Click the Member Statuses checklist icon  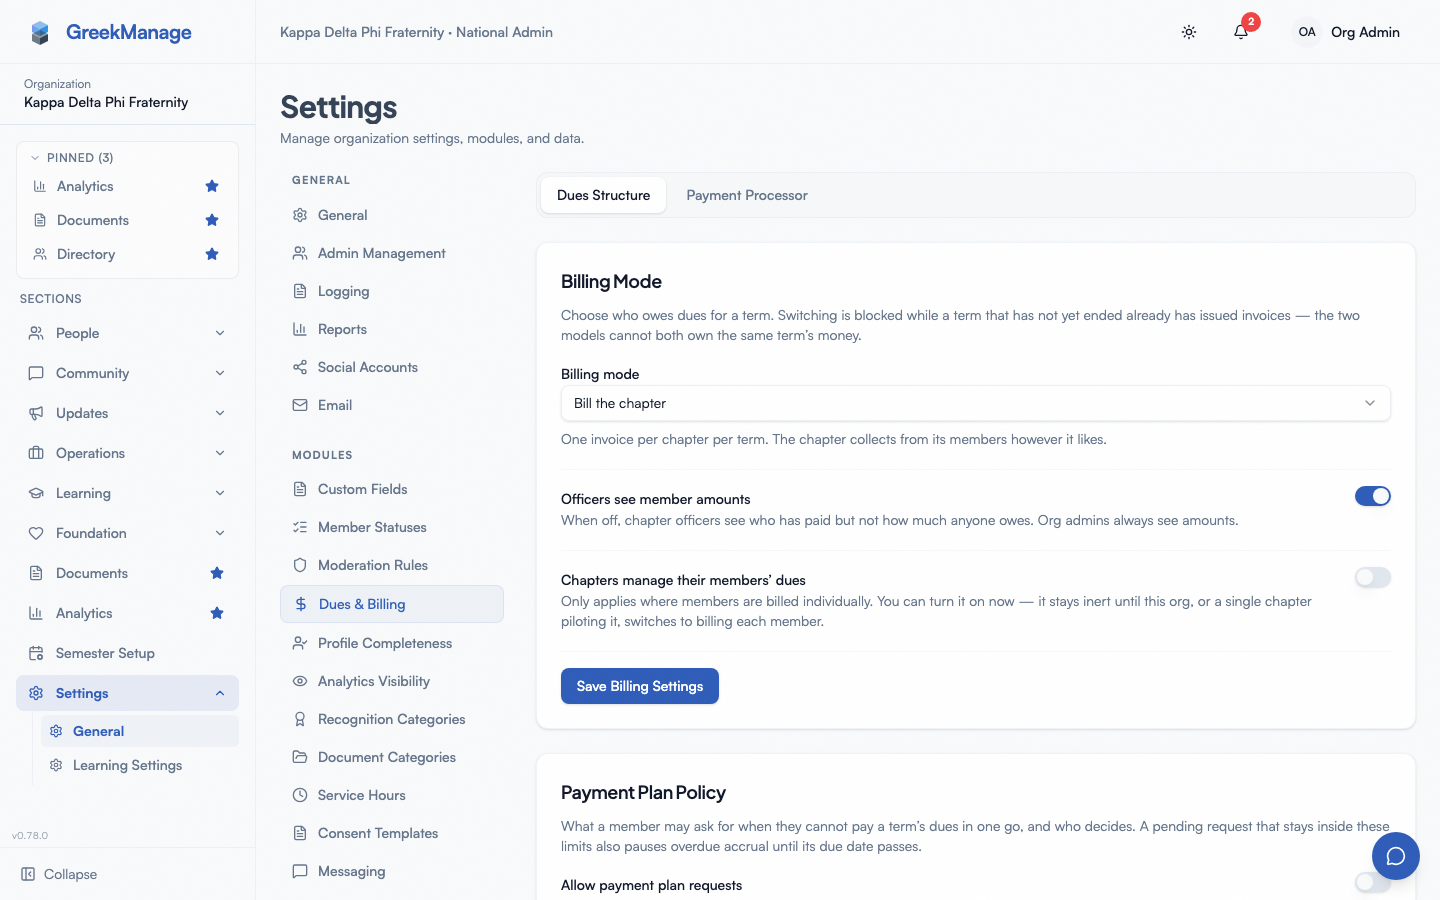click(300, 527)
